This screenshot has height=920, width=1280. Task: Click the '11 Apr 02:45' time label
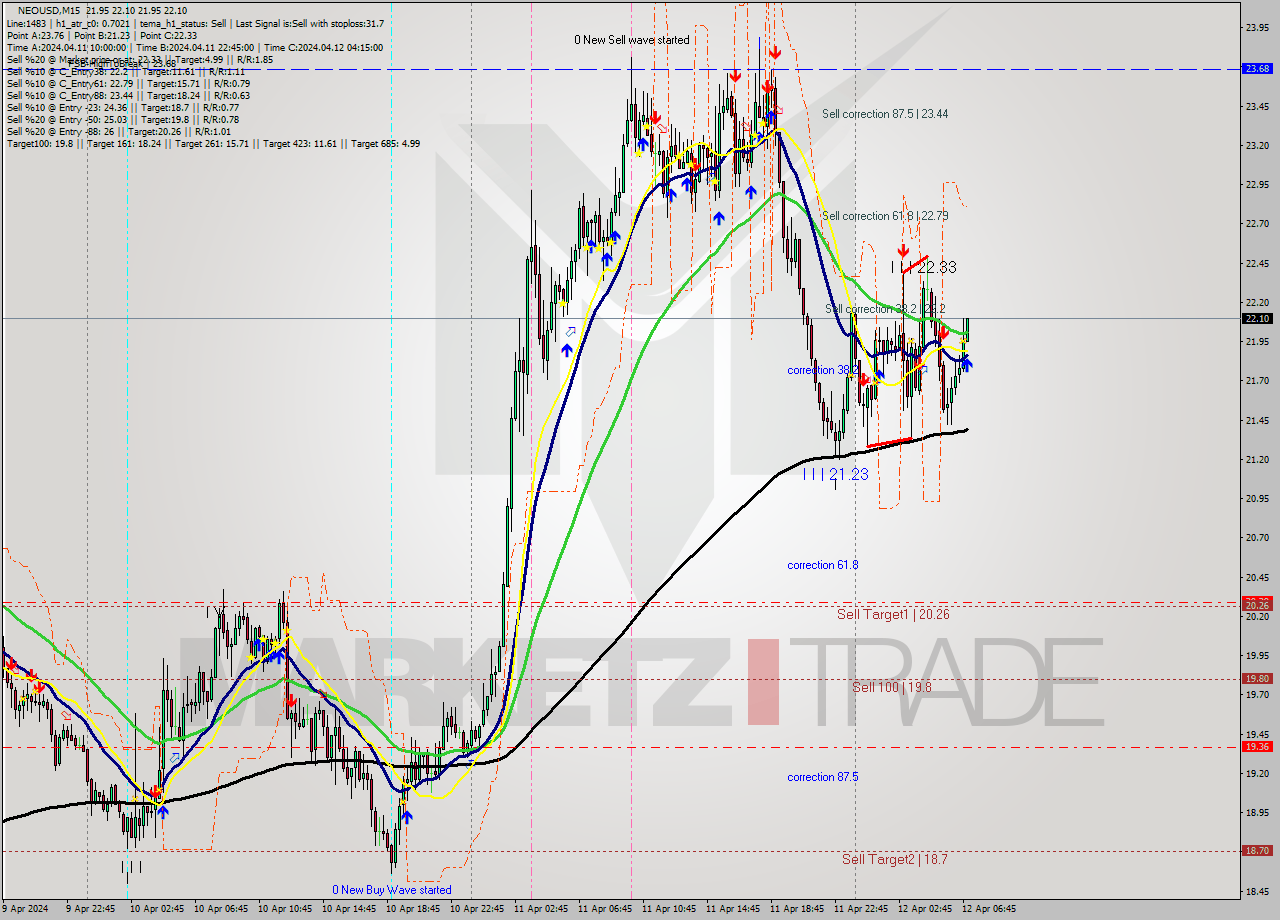541,909
